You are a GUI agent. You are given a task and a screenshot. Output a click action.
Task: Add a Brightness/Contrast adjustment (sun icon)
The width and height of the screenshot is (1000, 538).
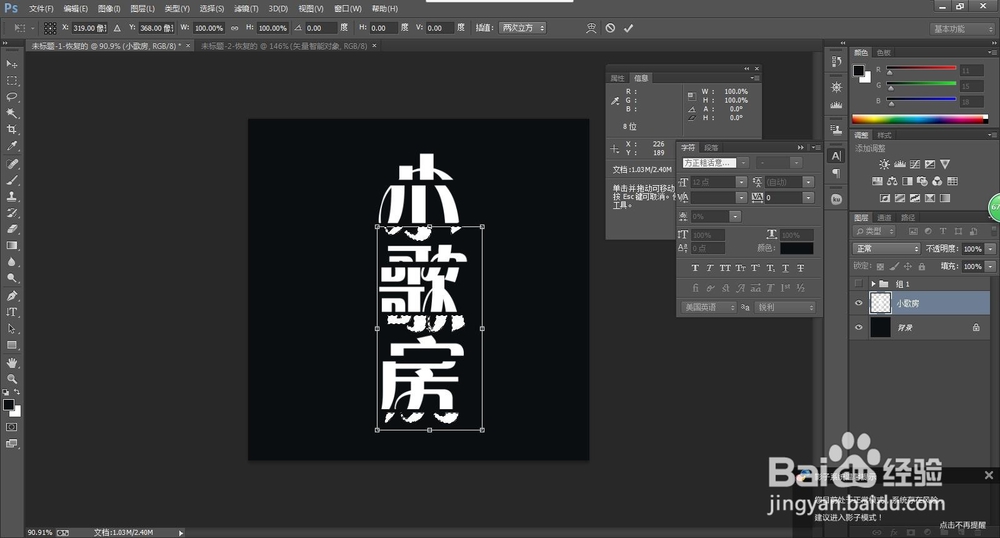[x=884, y=164]
